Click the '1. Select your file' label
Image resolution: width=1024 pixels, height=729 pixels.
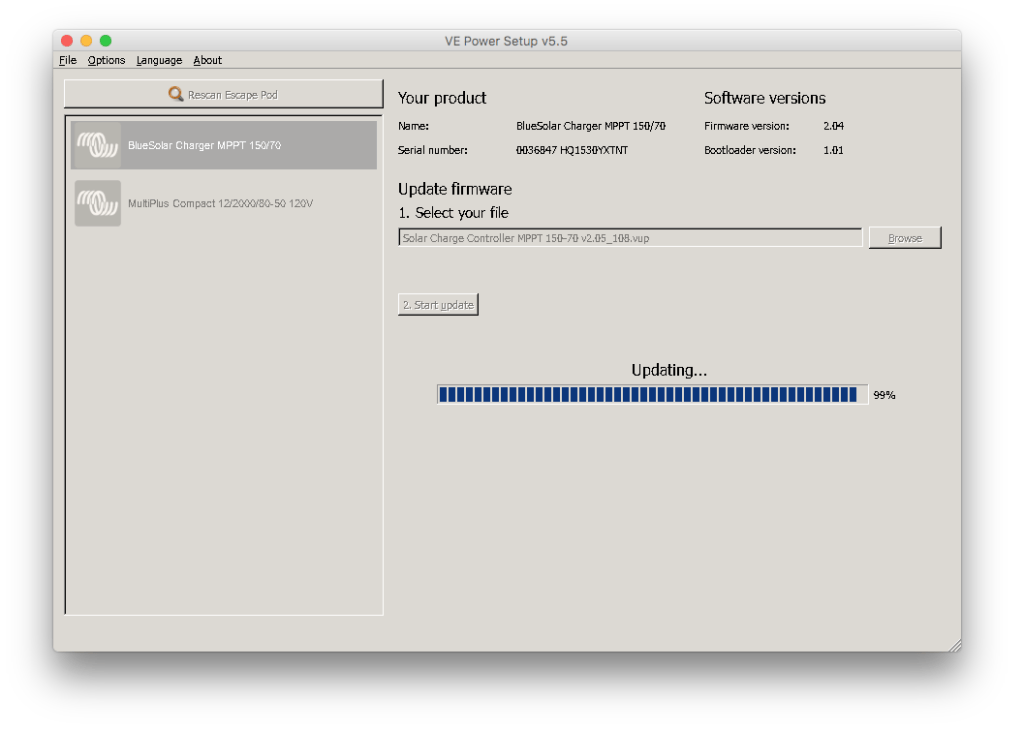click(453, 213)
